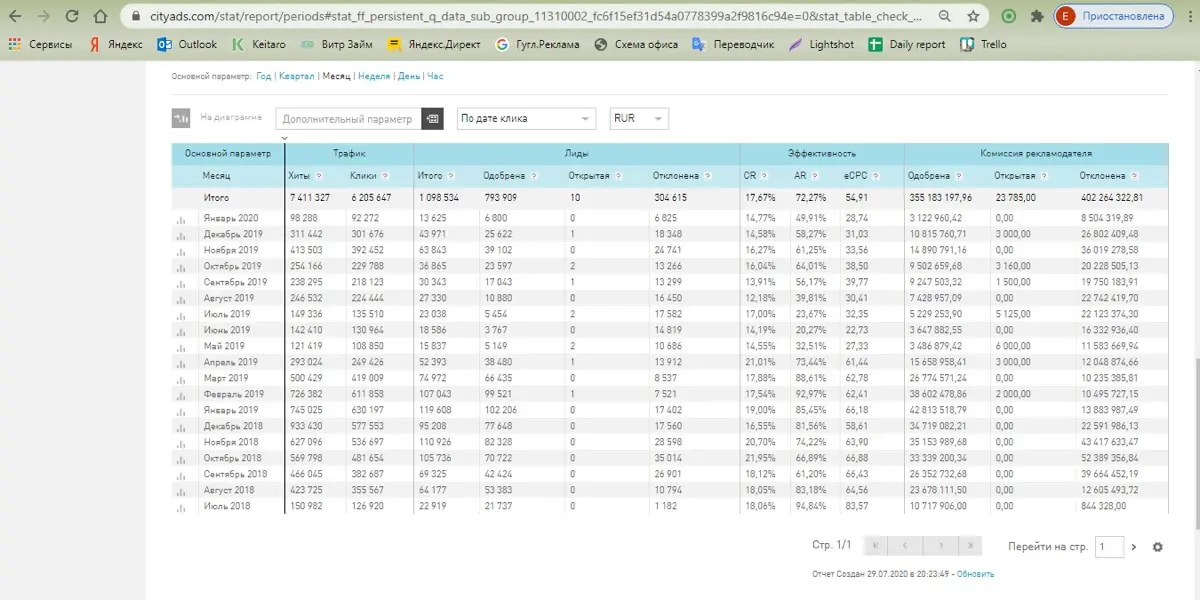Focus the 'Перейти на стр.' page number field

click(1109, 547)
